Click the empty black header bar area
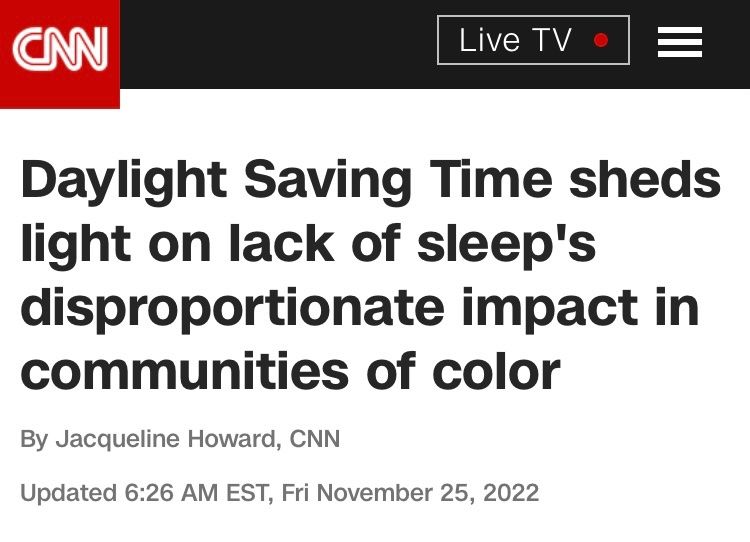Image resolution: width=750 pixels, height=542 pixels. 280,42
